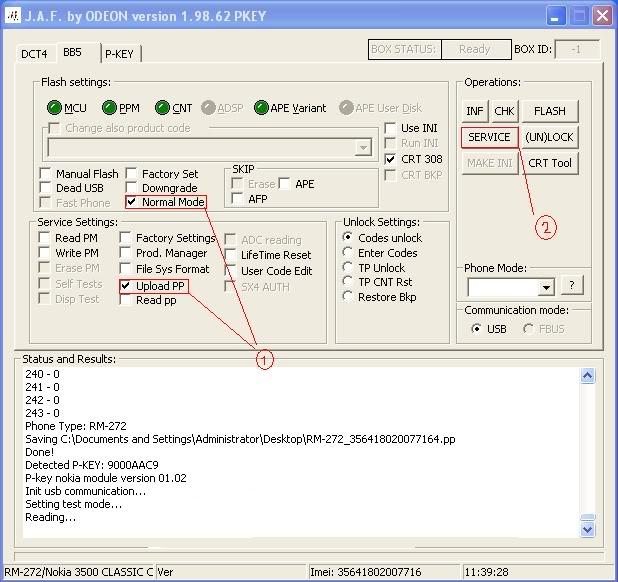Enable LifeTime Reset checkbox
618x582 pixels.
(x=230, y=255)
